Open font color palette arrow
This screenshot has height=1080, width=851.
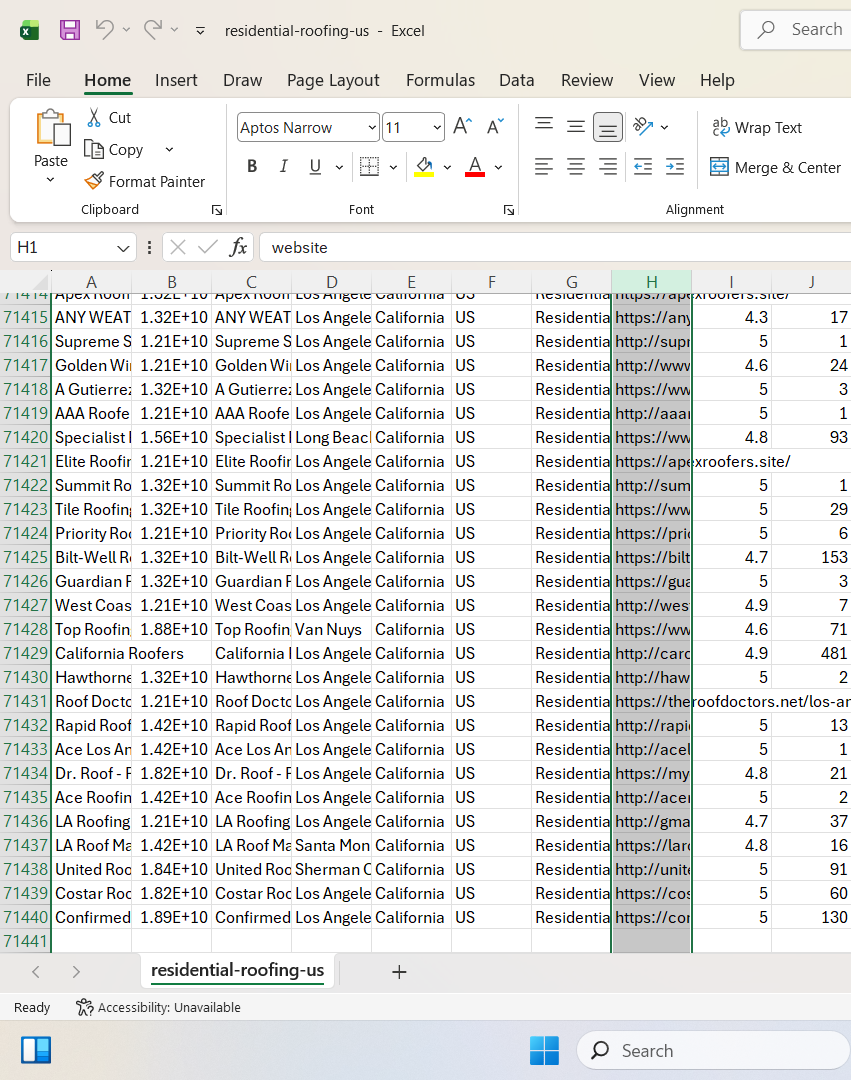tap(498, 167)
